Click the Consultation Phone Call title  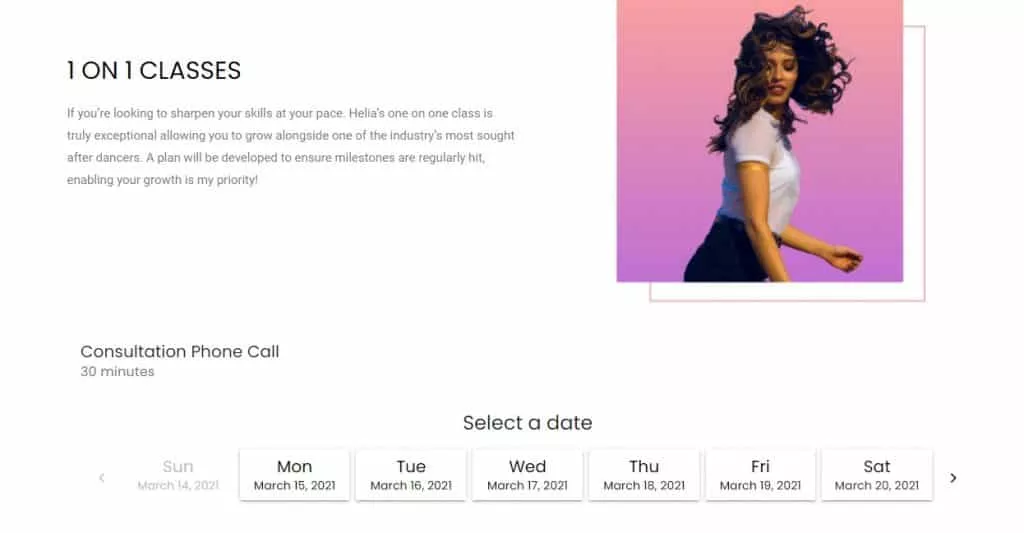coord(180,352)
